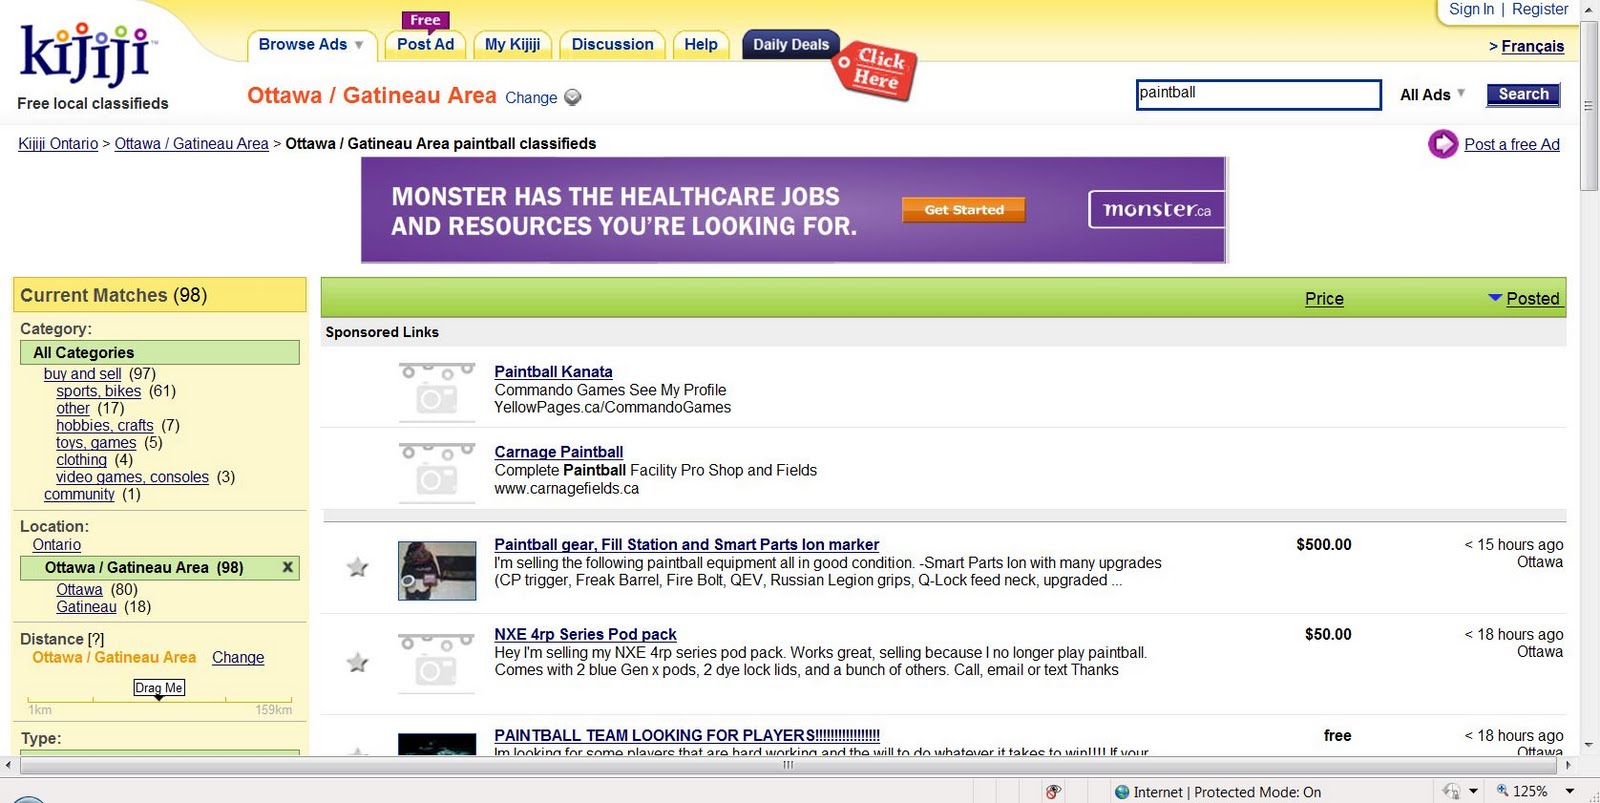Click the paintball search input field

click(1258, 94)
